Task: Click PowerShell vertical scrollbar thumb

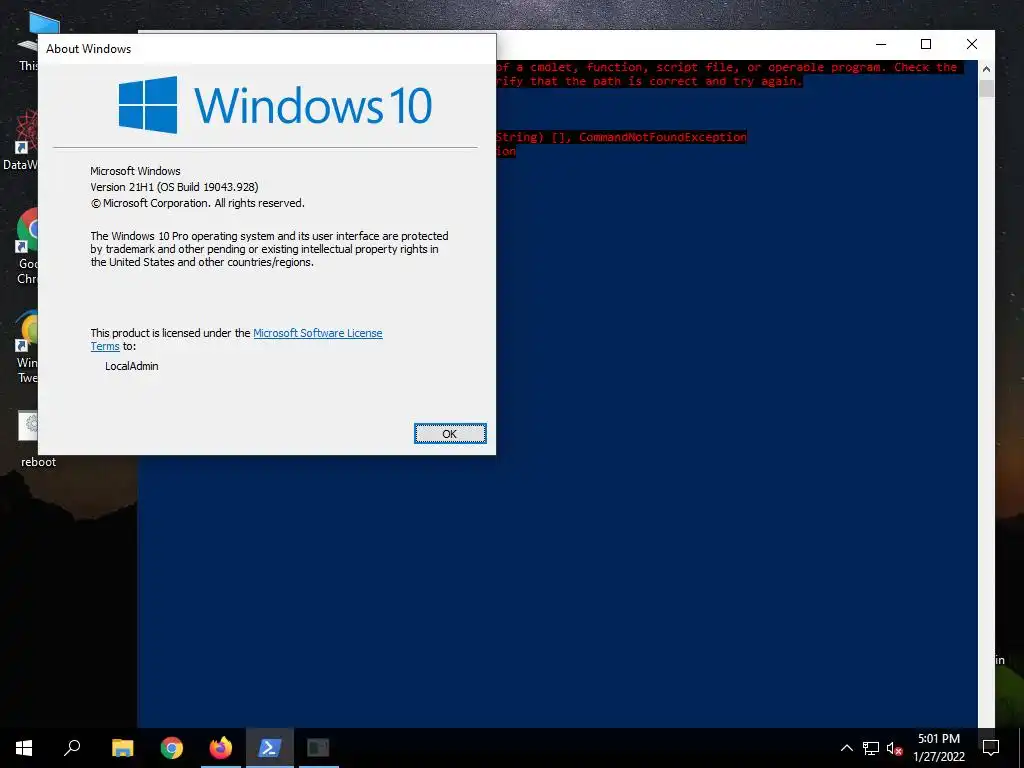Action: pyautogui.click(x=986, y=88)
